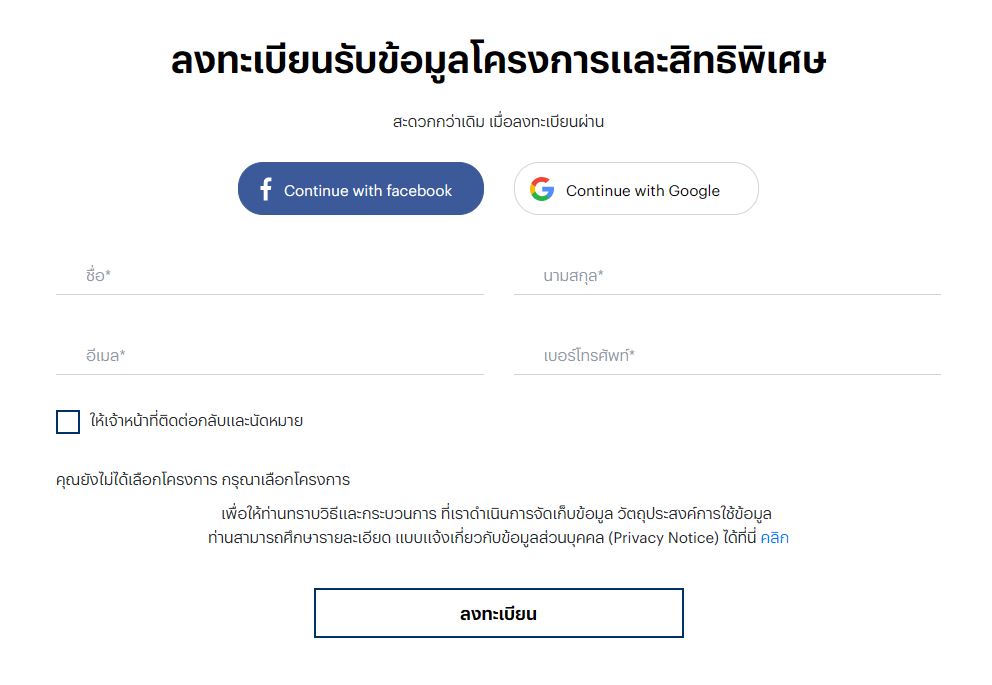Tick the callback and appointment checkbox
The image size is (992, 685).
[x=68, y=422]
